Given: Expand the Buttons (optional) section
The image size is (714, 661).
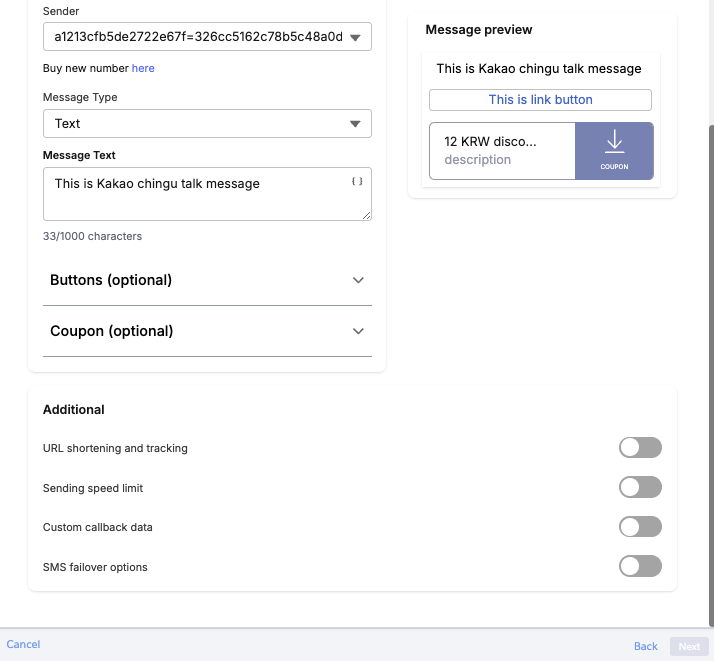Looking at the screenshot, I should (207, 280).
